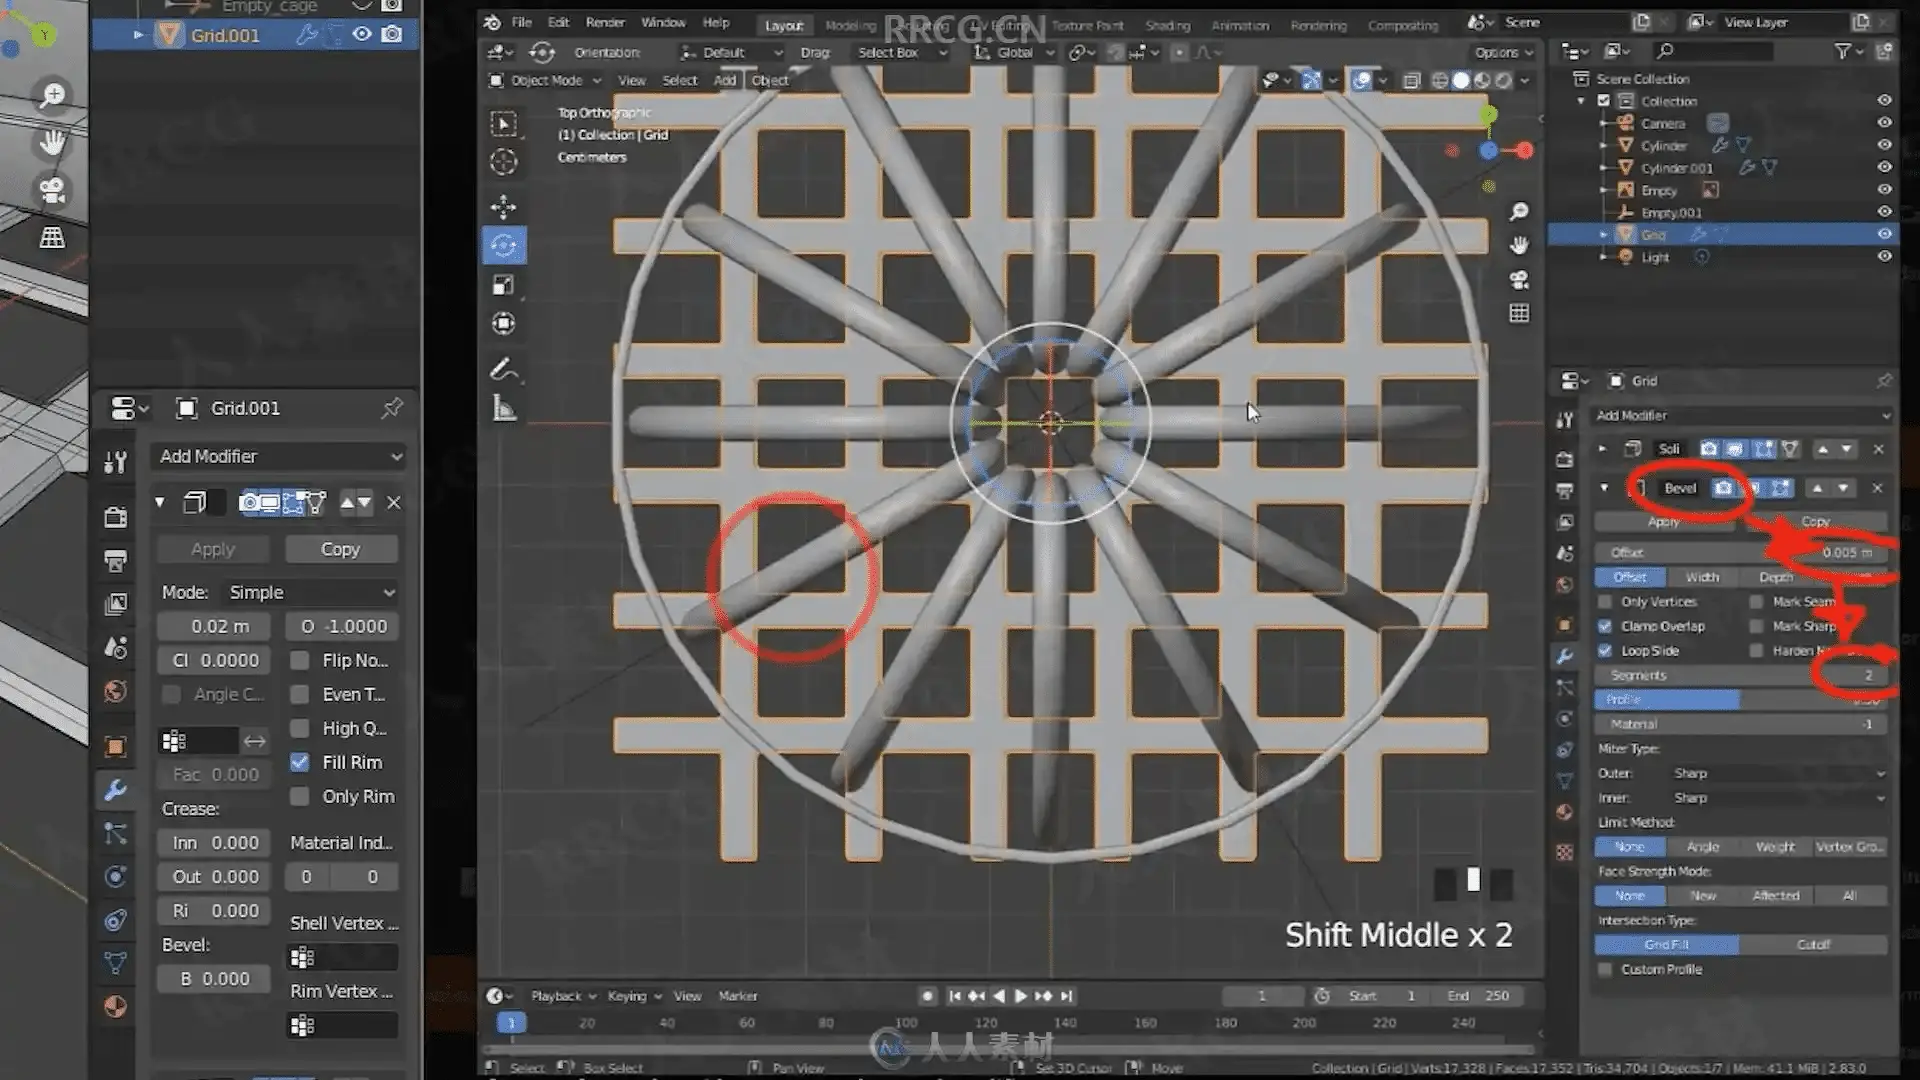Uncheck Fill Rim option
This screenshot has width=1920, height=1080.
click(299, 762)
